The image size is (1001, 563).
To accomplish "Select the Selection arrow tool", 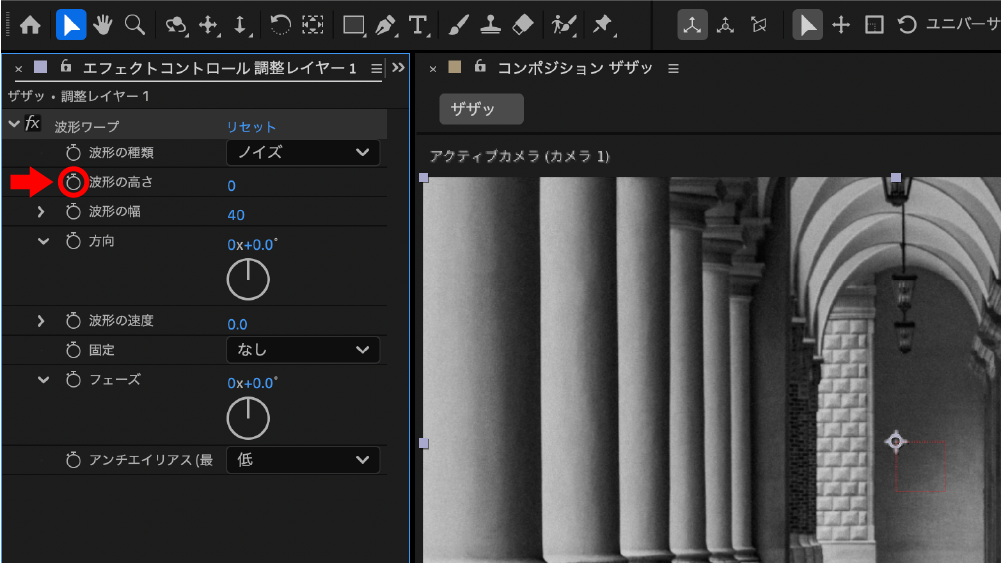I will [71, 25].
